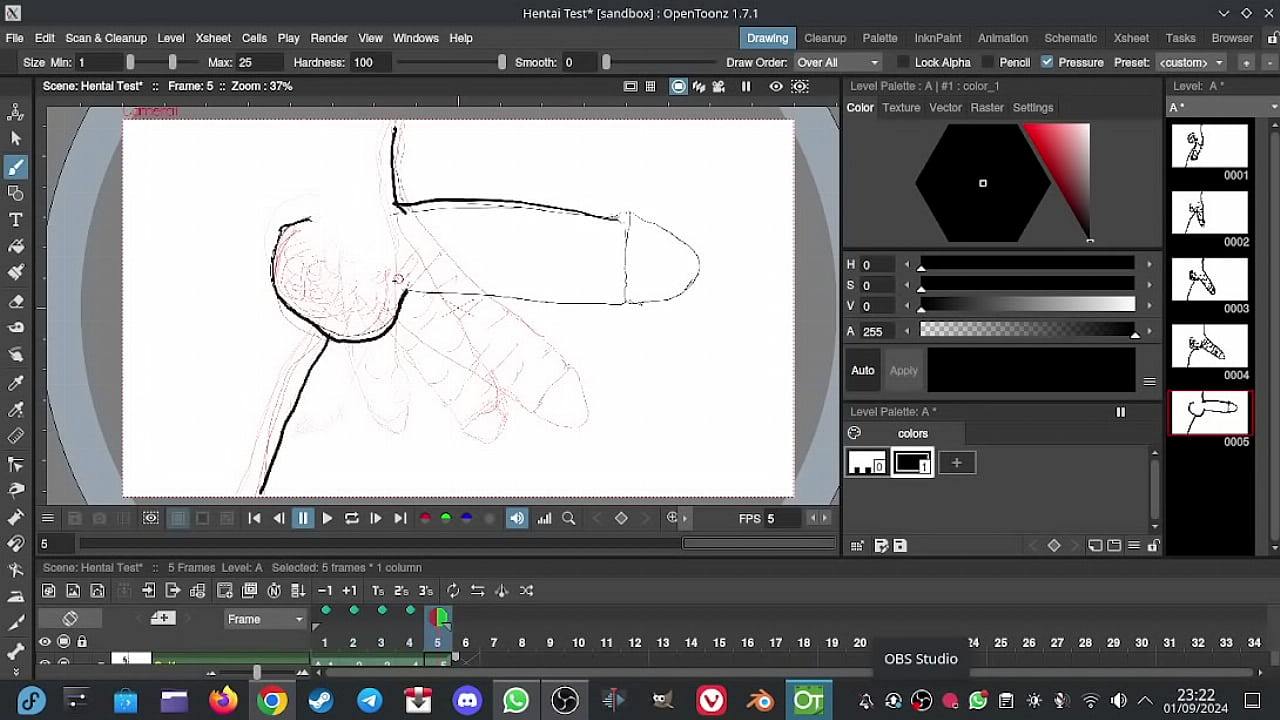Click the Apply button in style editor
This screenshot has width=1280, height=720.
click(904, 370)
